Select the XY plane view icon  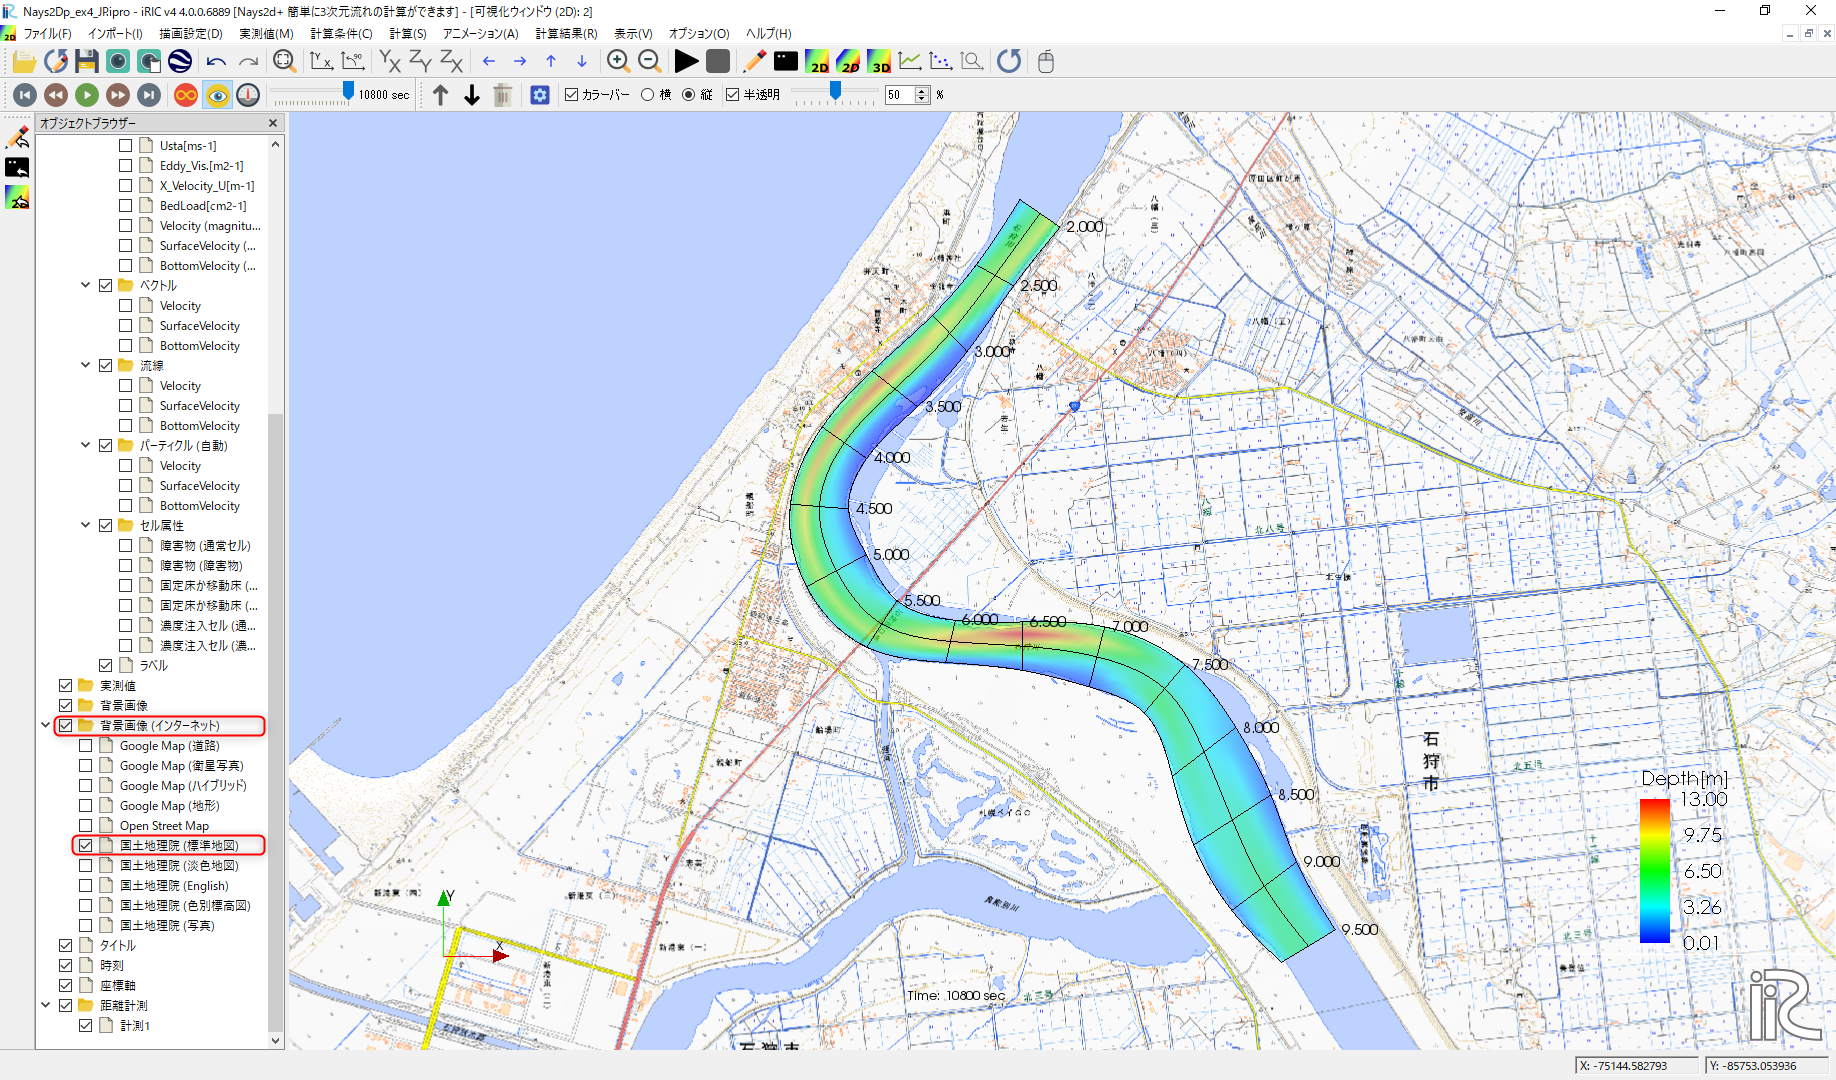coord(389,62)
